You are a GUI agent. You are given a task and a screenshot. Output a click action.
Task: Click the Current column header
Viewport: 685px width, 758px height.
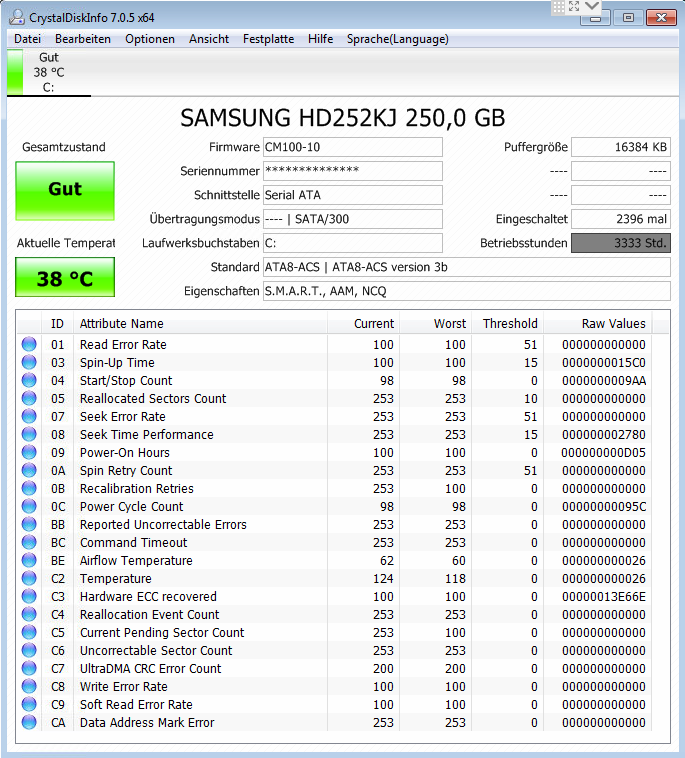click(364, 323)
